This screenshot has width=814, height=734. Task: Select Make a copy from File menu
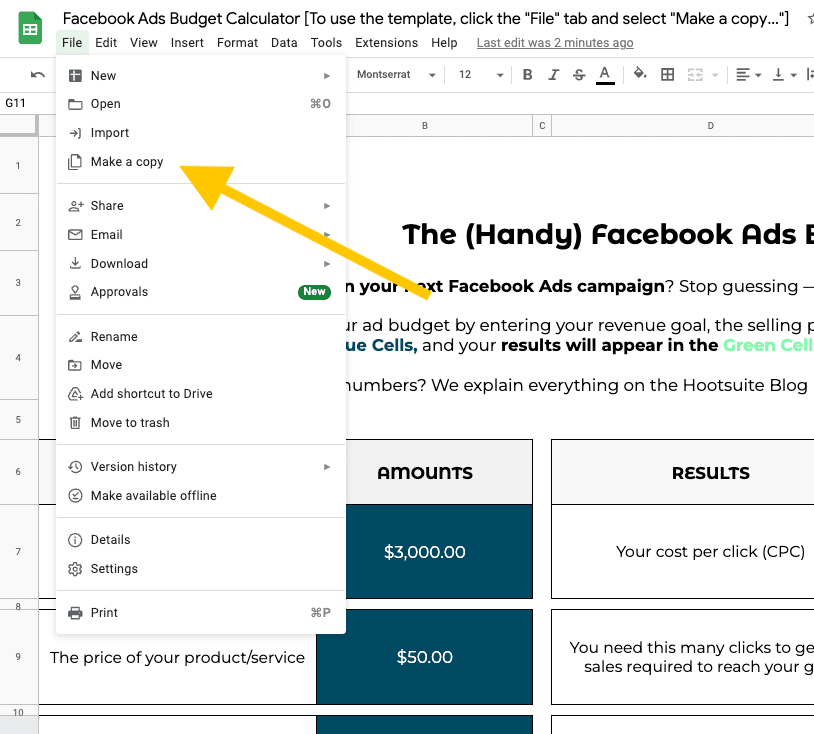(127, 162)
